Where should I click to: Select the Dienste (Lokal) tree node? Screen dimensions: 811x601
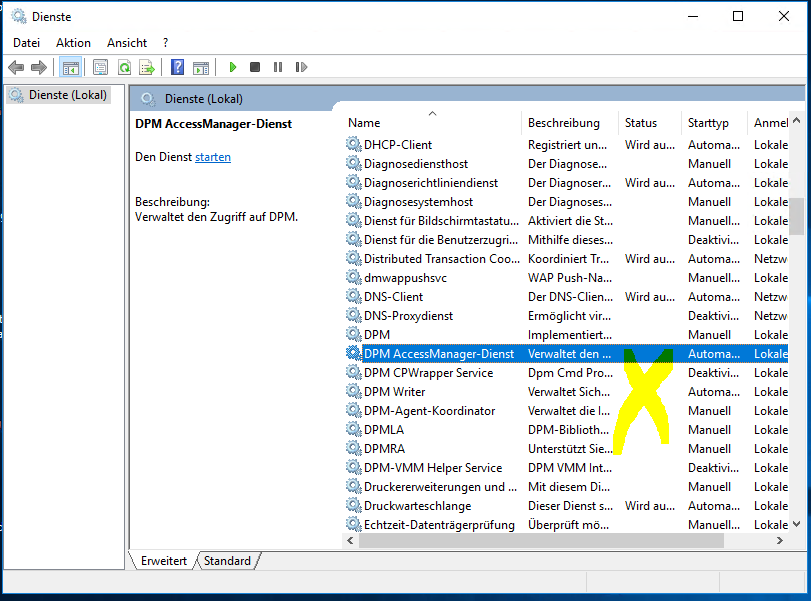point(59,95)
